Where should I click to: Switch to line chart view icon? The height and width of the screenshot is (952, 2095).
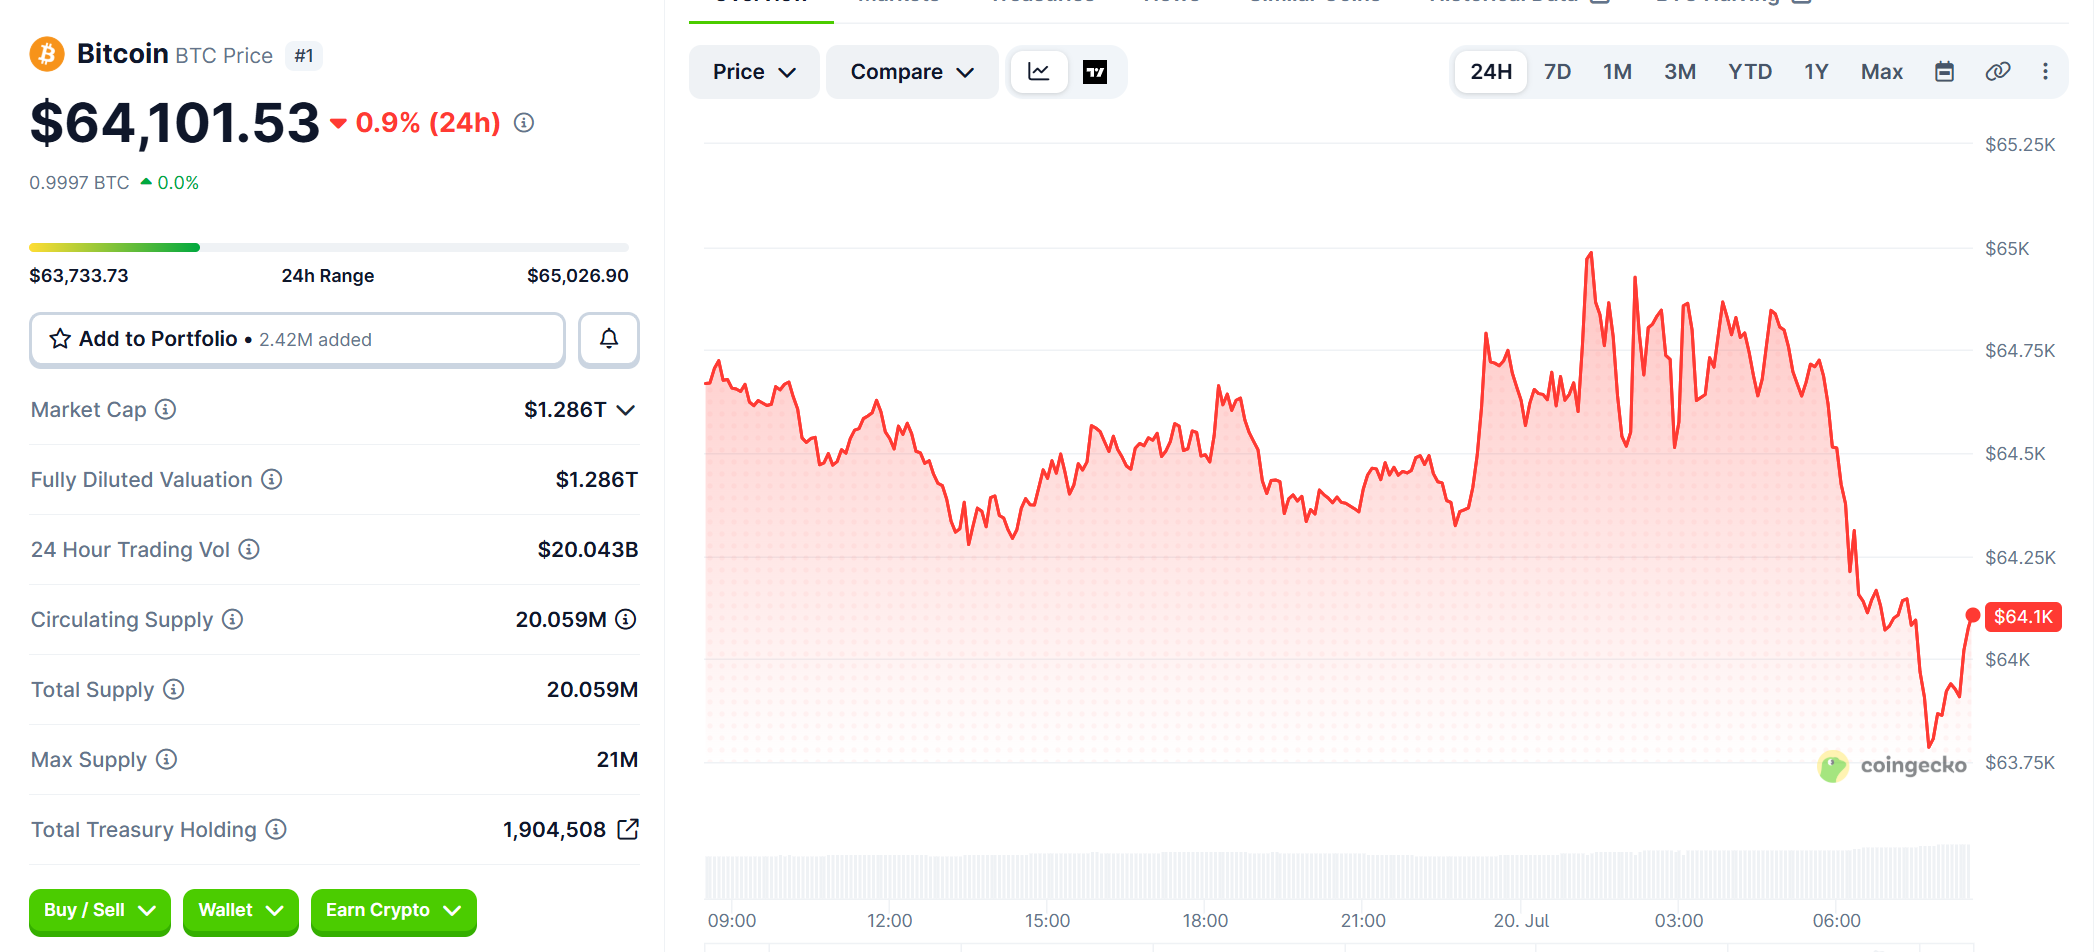1039,72
